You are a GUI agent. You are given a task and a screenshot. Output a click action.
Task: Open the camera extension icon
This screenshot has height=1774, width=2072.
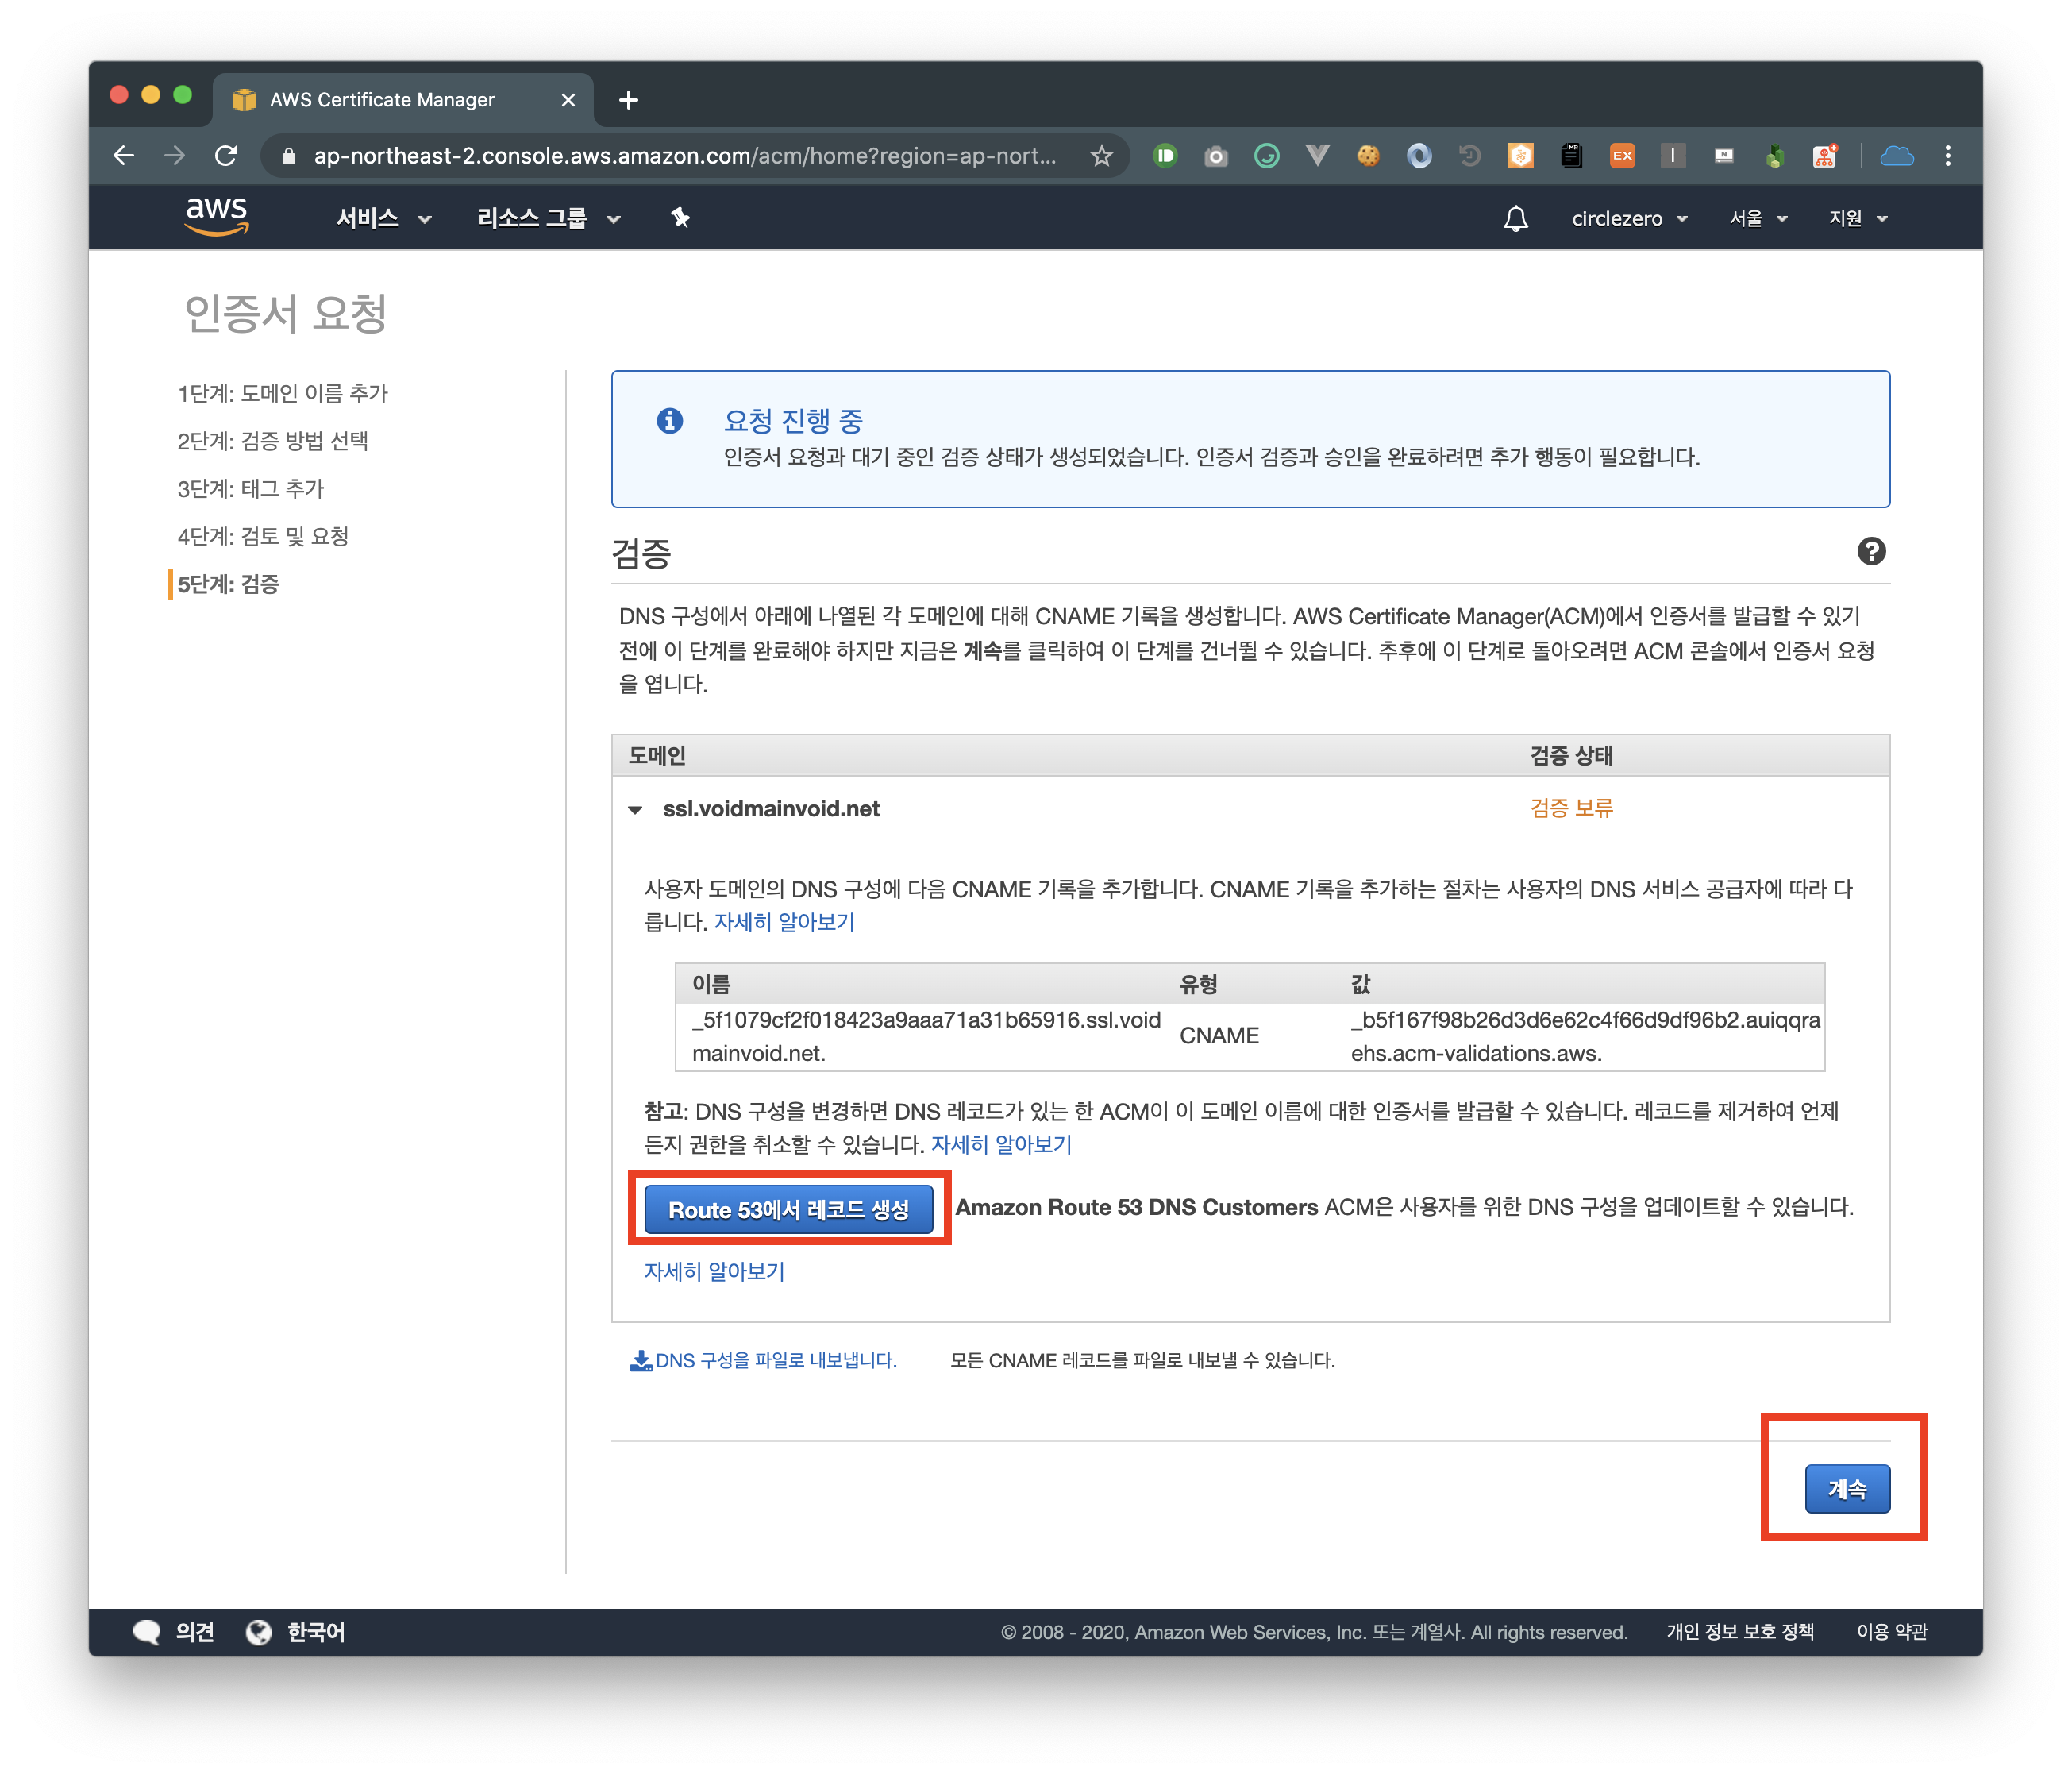point(1215,156)
